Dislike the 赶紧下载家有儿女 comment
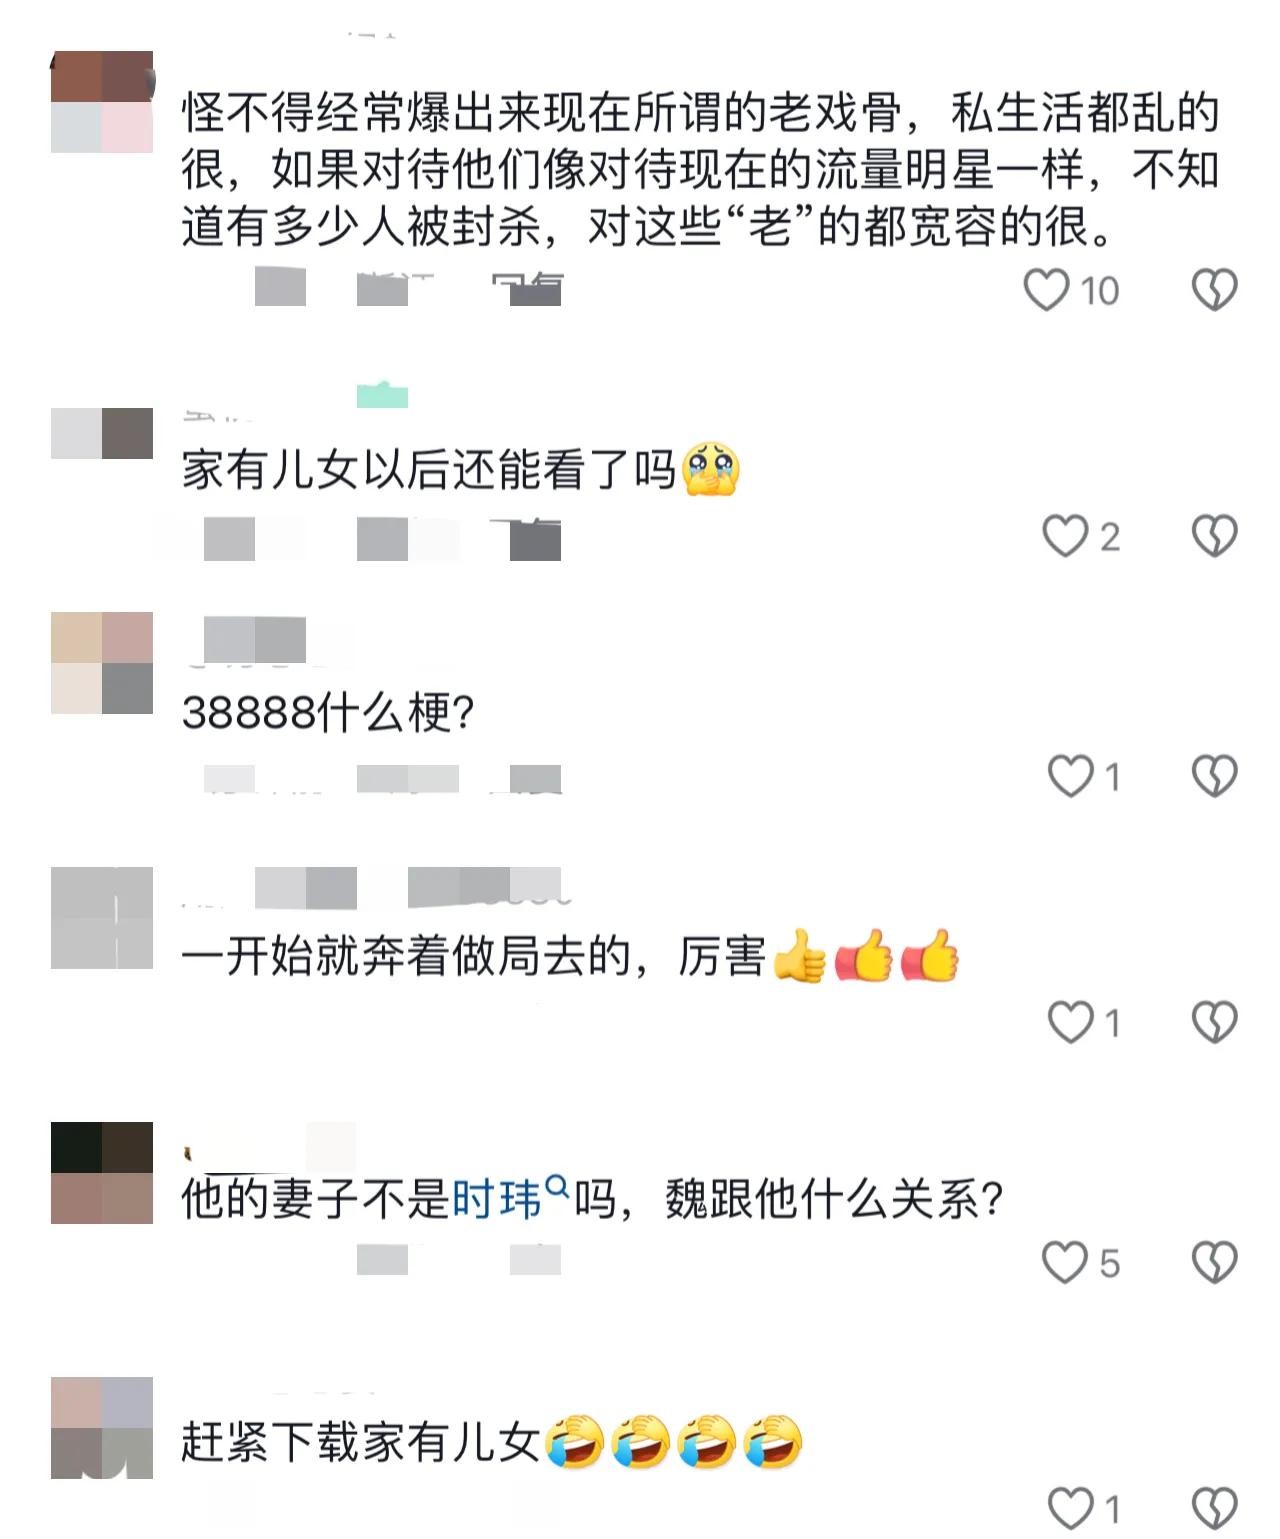This screenshot has width=1280, height=1539. click(x=1215, y=1508)
